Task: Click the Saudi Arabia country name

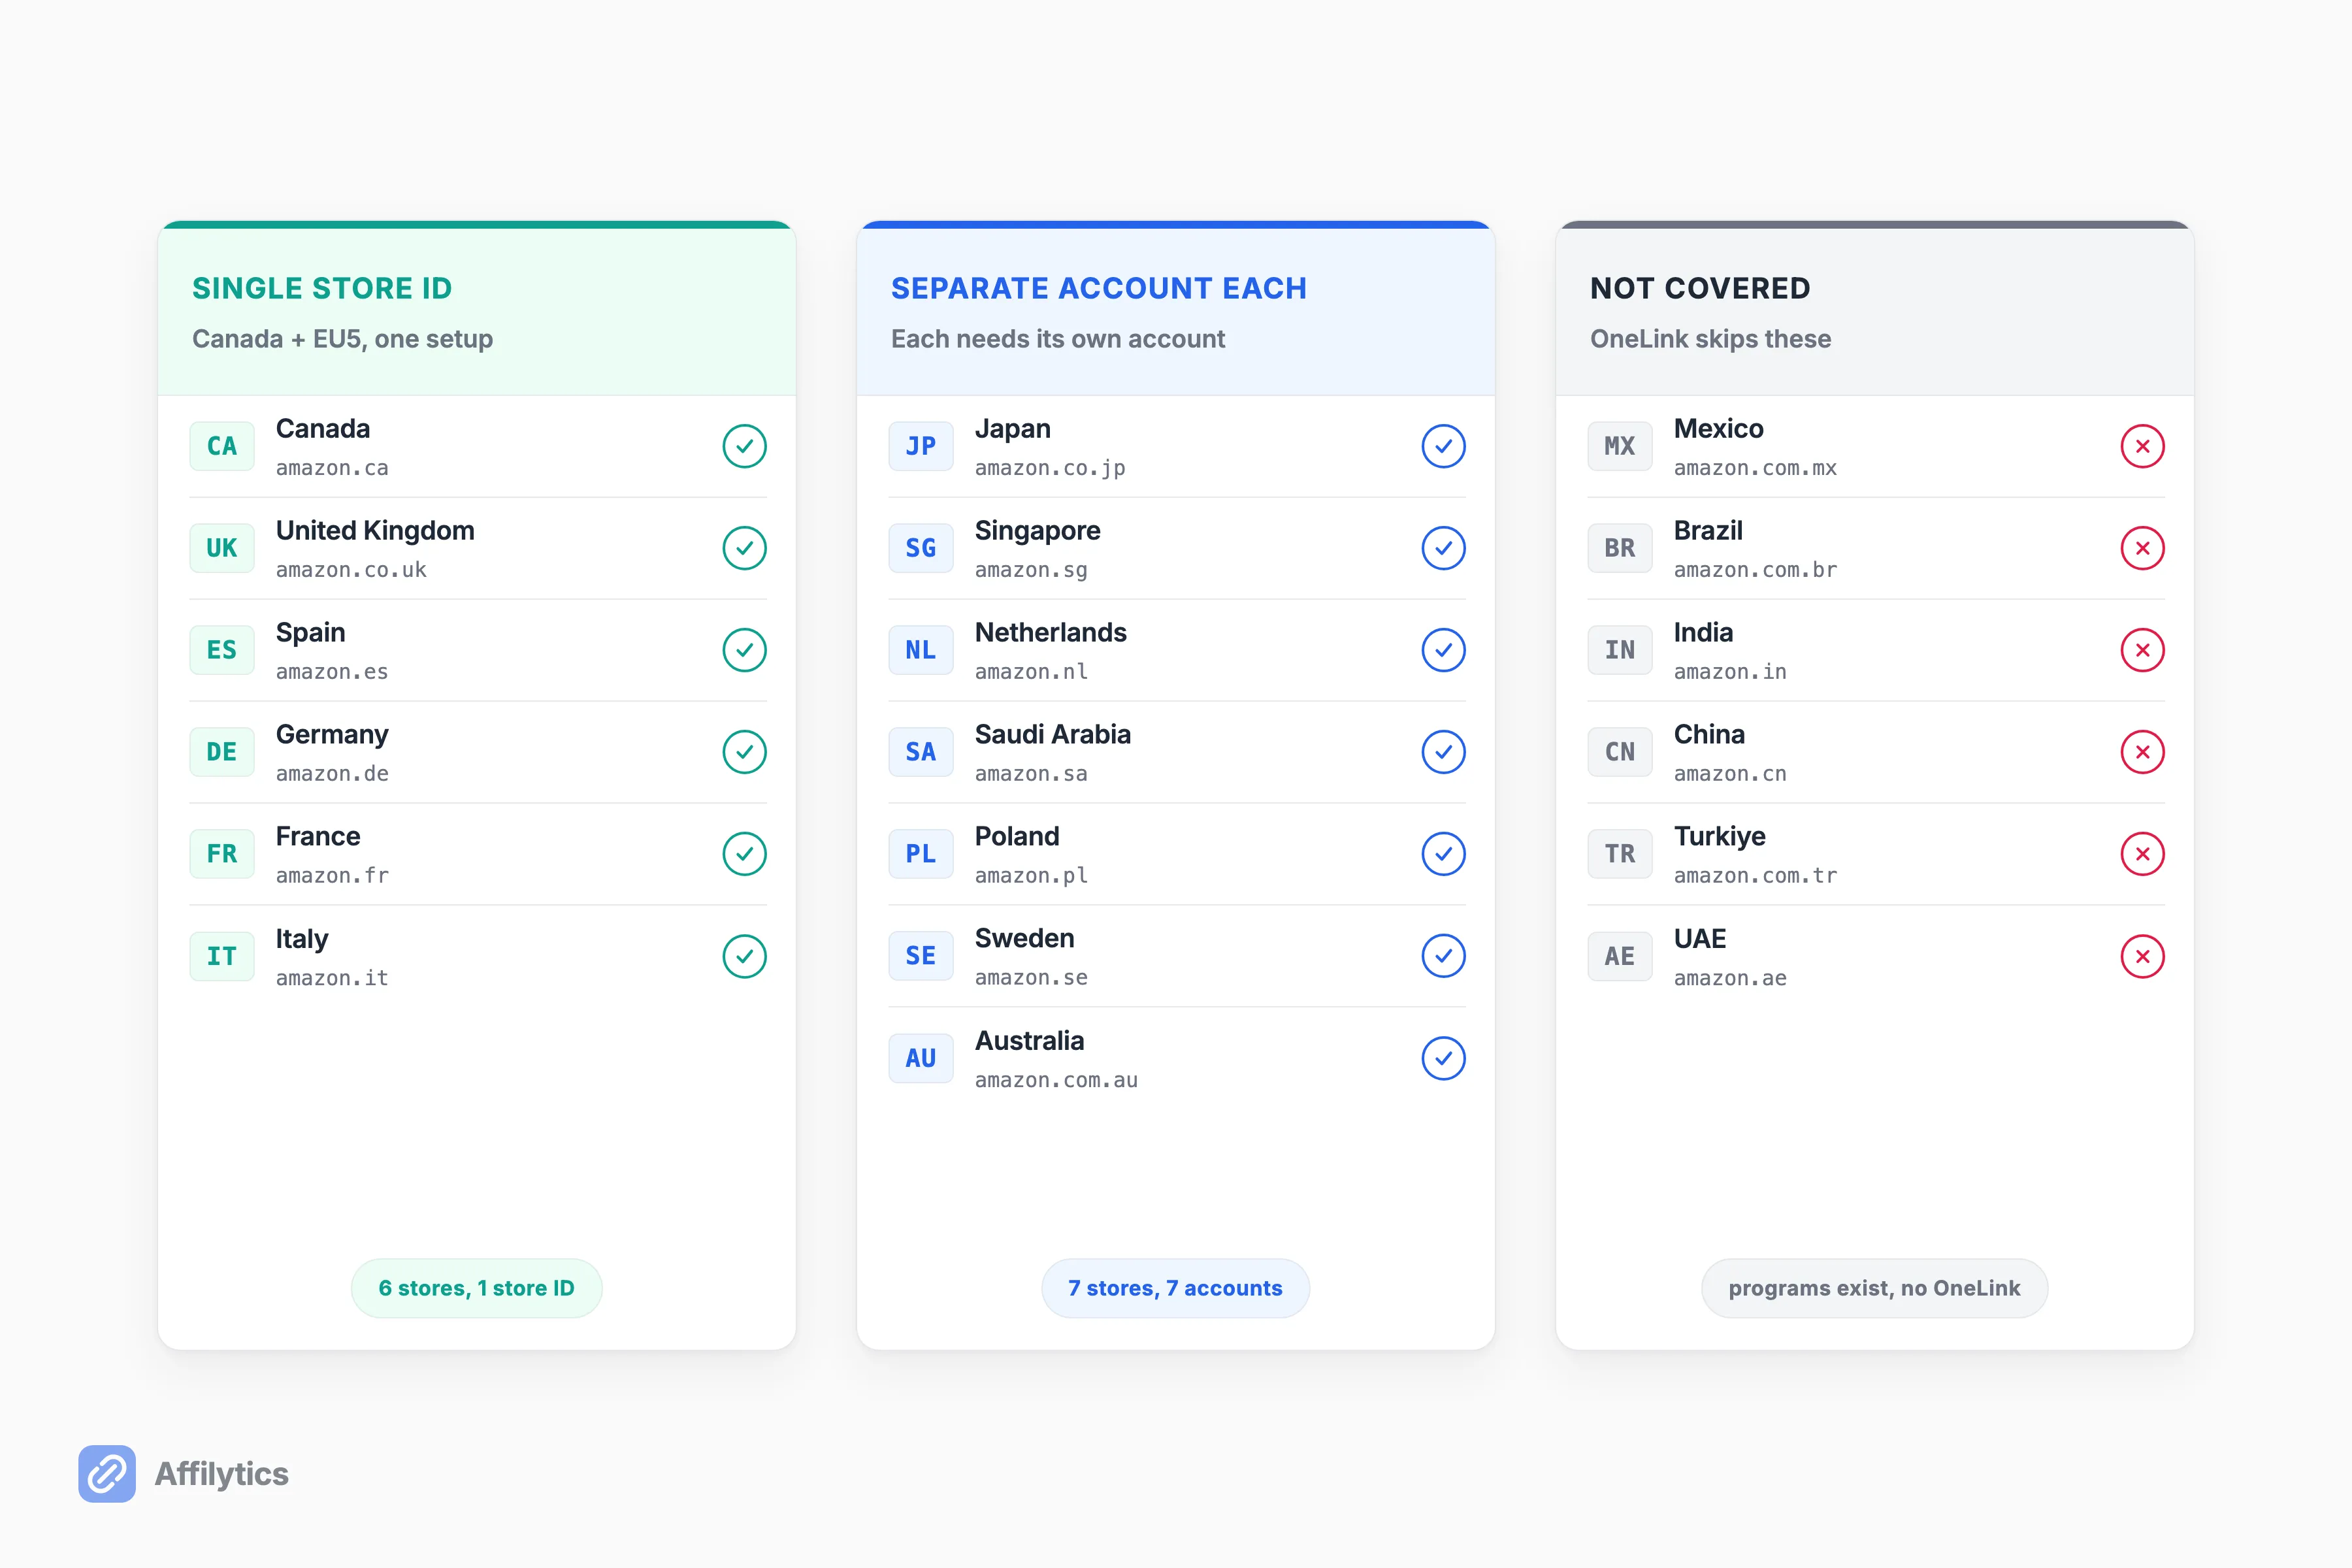Action: (x=1053, y=734)
